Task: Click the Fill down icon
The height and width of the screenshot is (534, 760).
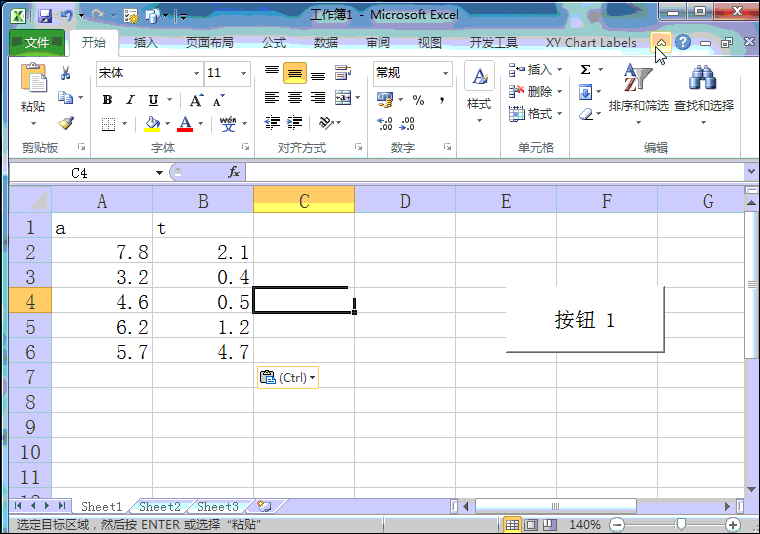Action: [586, 92]
